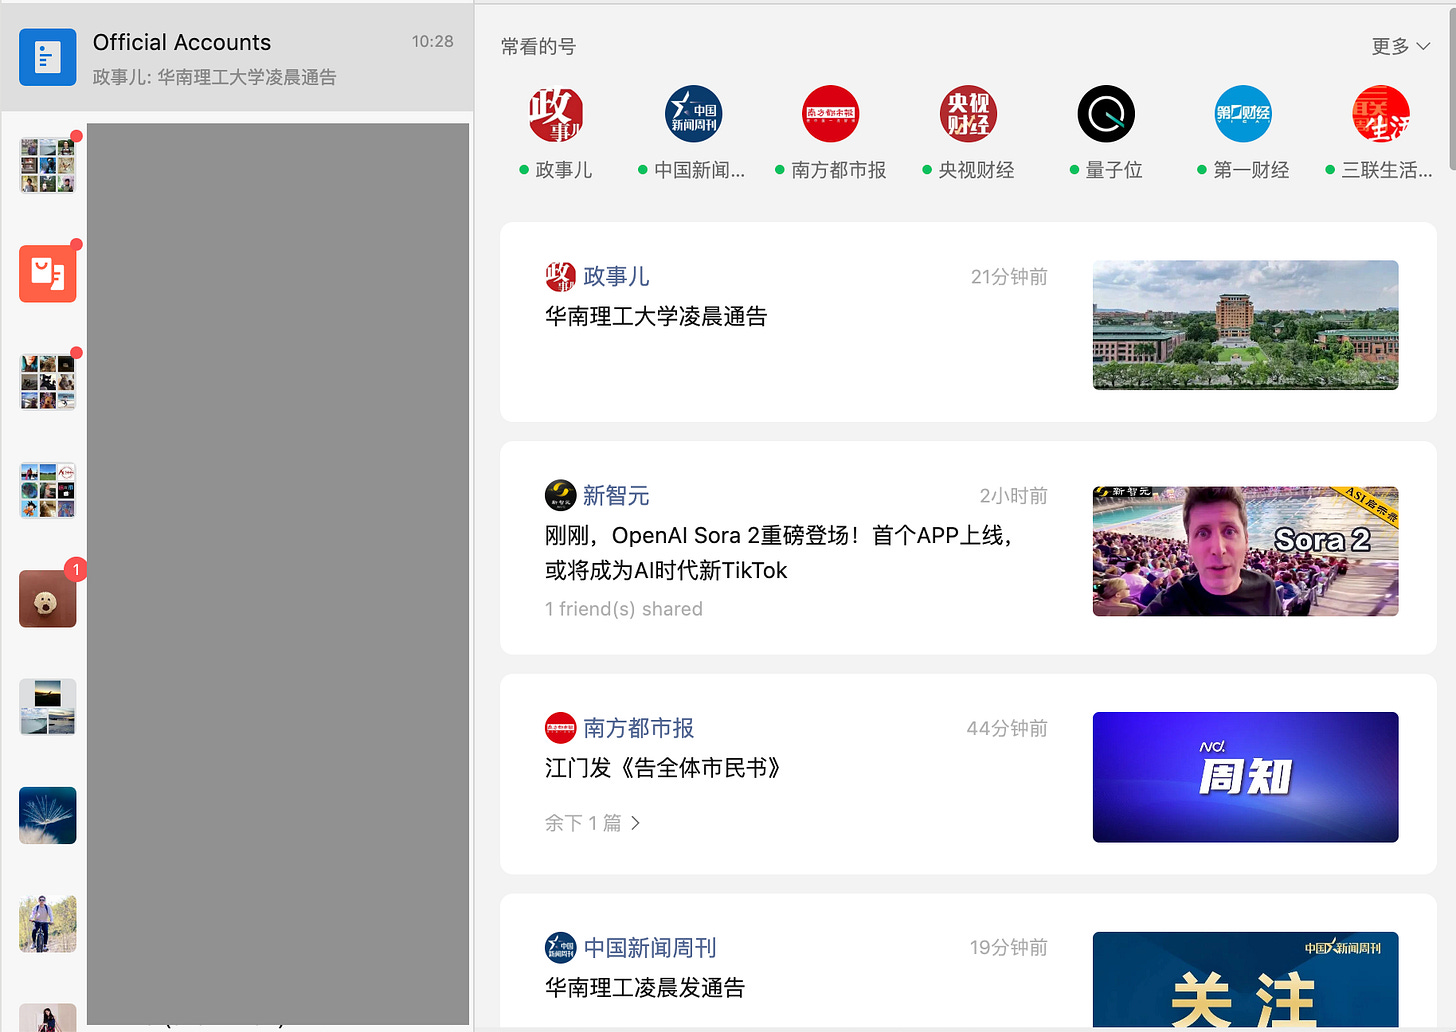This screenshot has height=1032, width=1456.
Task: Expand 余下 1 篇 remaining articles
Action: point(592,823)
